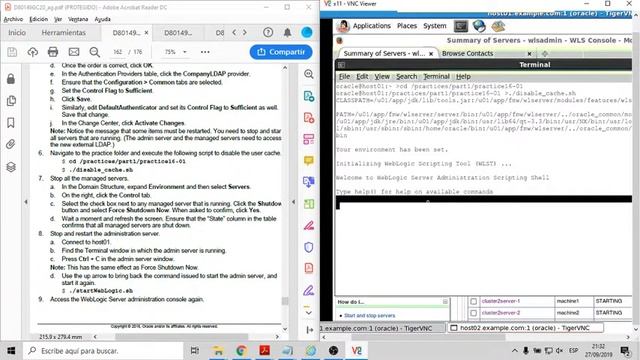Click the PDF vertical scrollbar thumb
The height and width of the screenshot is (360, 640).
285,301
